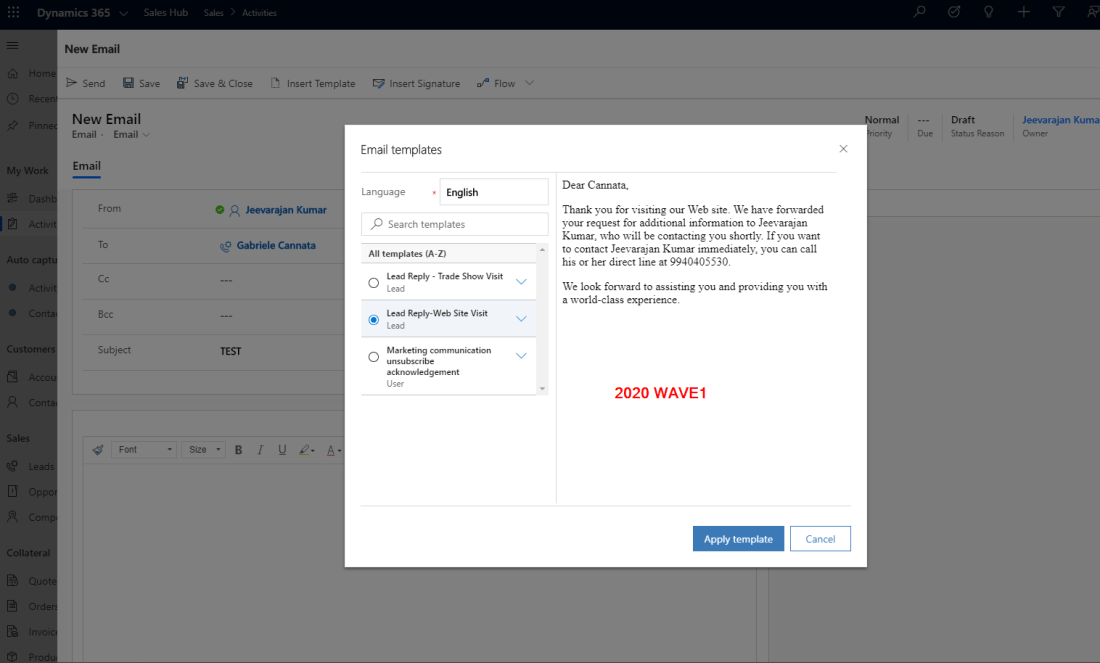Select Lead Reply - Trade Show Visit radio

click(x=374, y=283)
